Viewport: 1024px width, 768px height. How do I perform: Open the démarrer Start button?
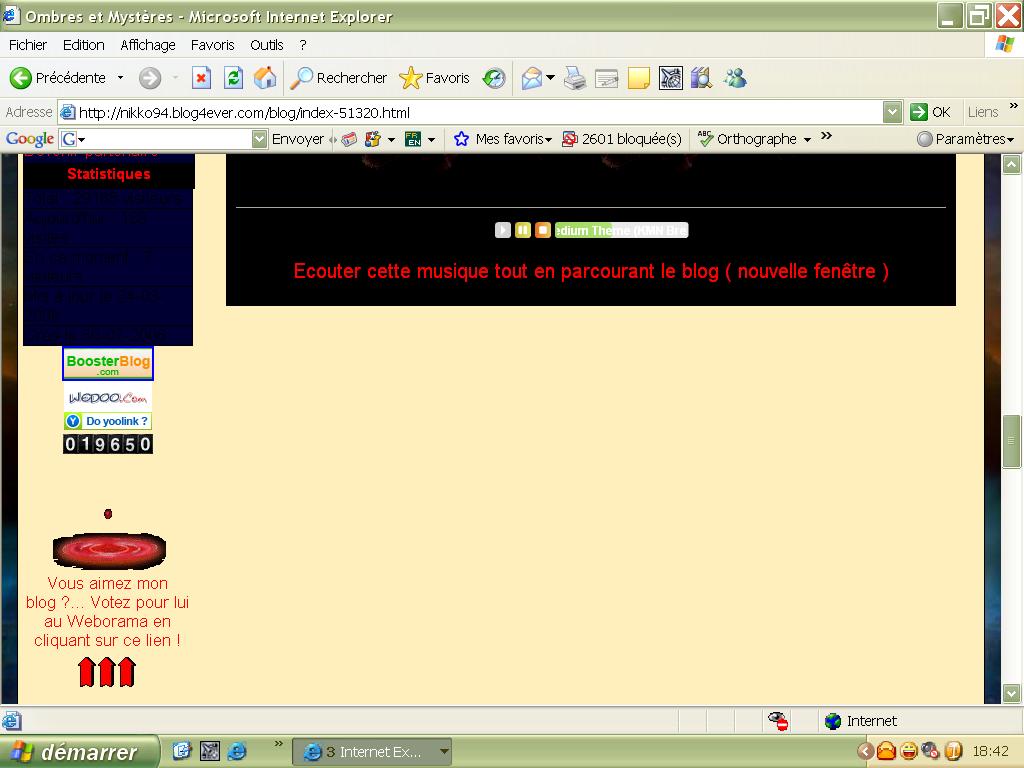pos(78,752)
